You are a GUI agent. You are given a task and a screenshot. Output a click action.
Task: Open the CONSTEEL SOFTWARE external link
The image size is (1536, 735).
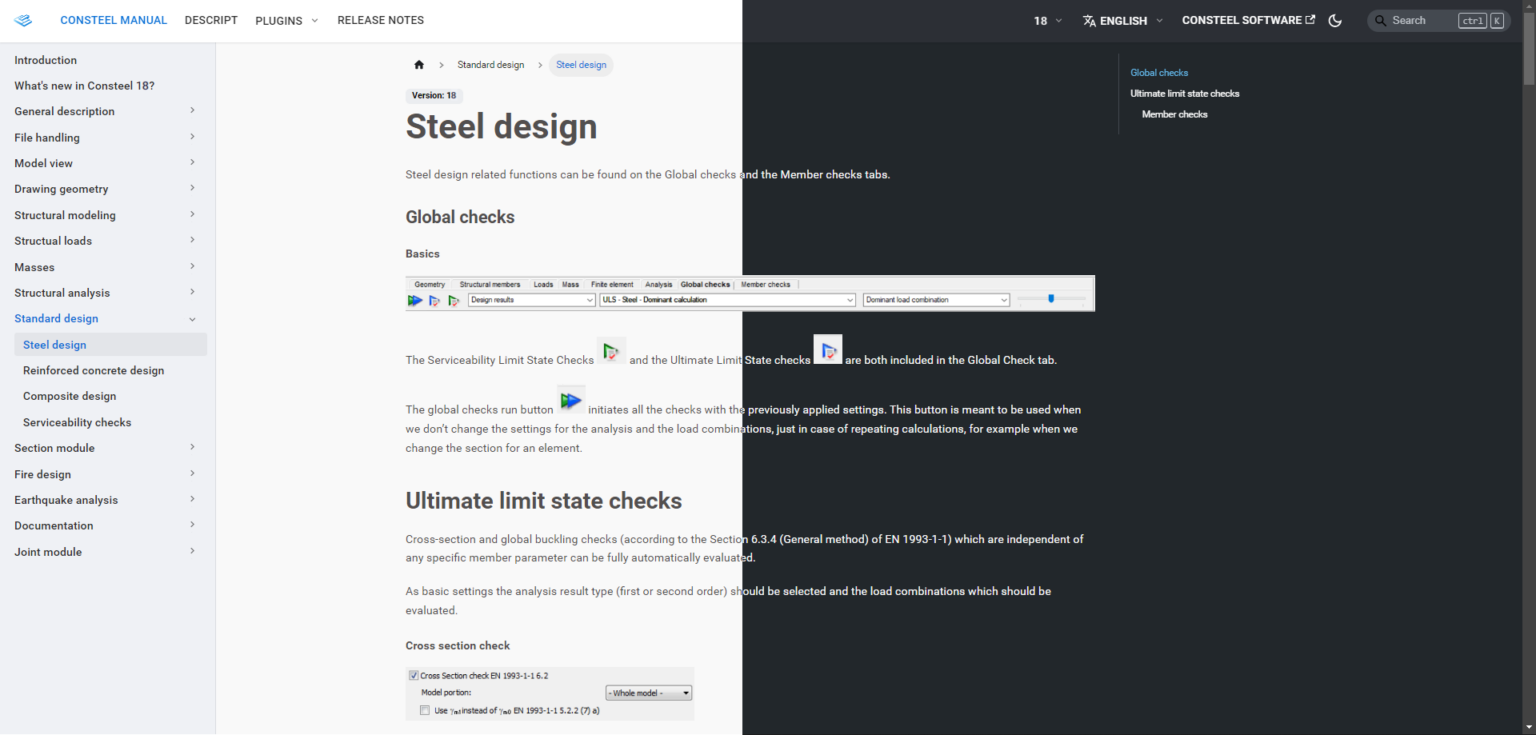pyautogui.click(x=1248, y=20)
